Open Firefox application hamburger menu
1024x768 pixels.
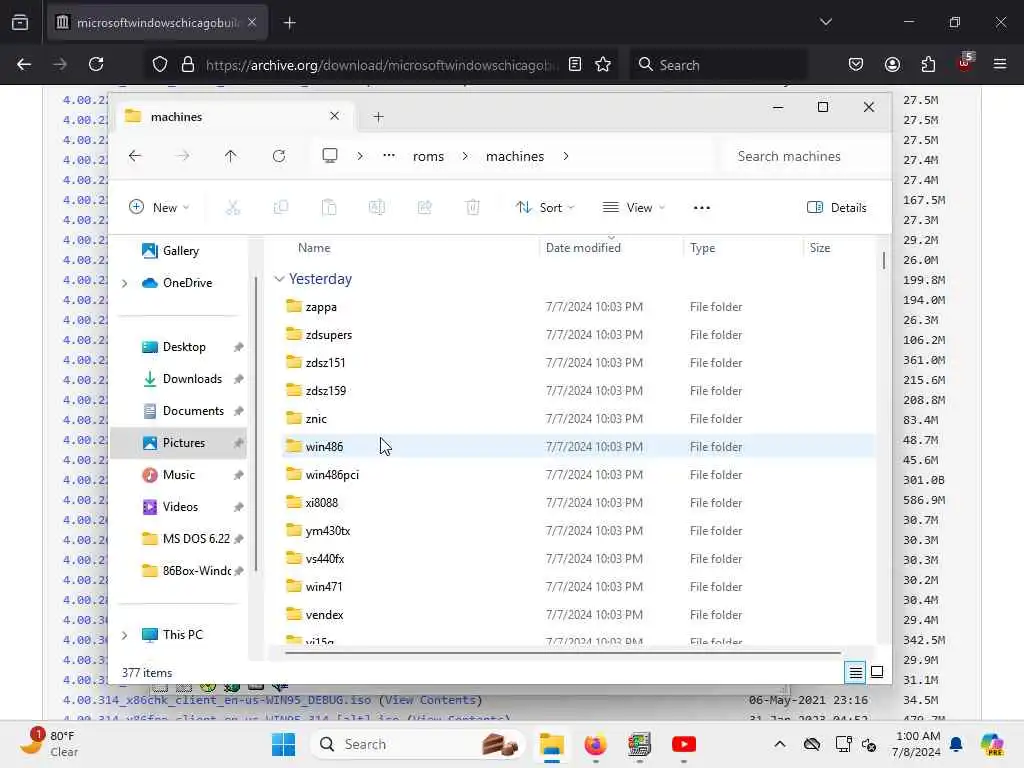click(x=1000, y=65)
